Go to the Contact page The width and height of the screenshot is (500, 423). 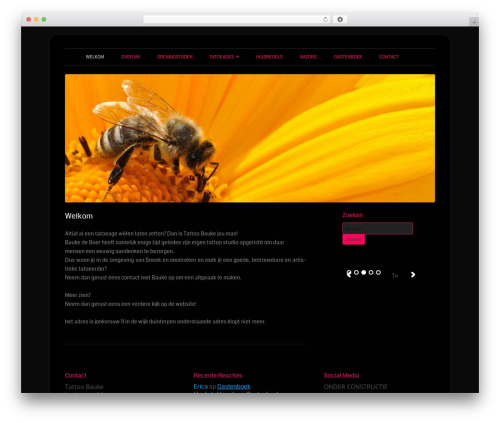point(389,57)
